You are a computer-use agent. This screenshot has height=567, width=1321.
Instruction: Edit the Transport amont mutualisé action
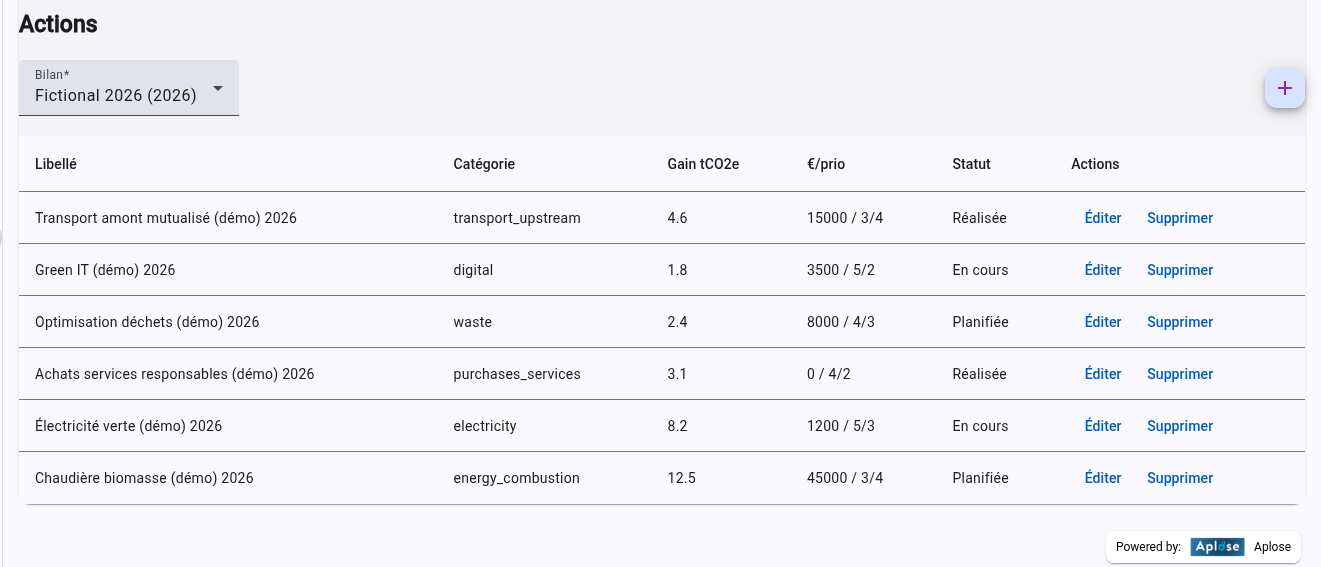[1103, 218]
